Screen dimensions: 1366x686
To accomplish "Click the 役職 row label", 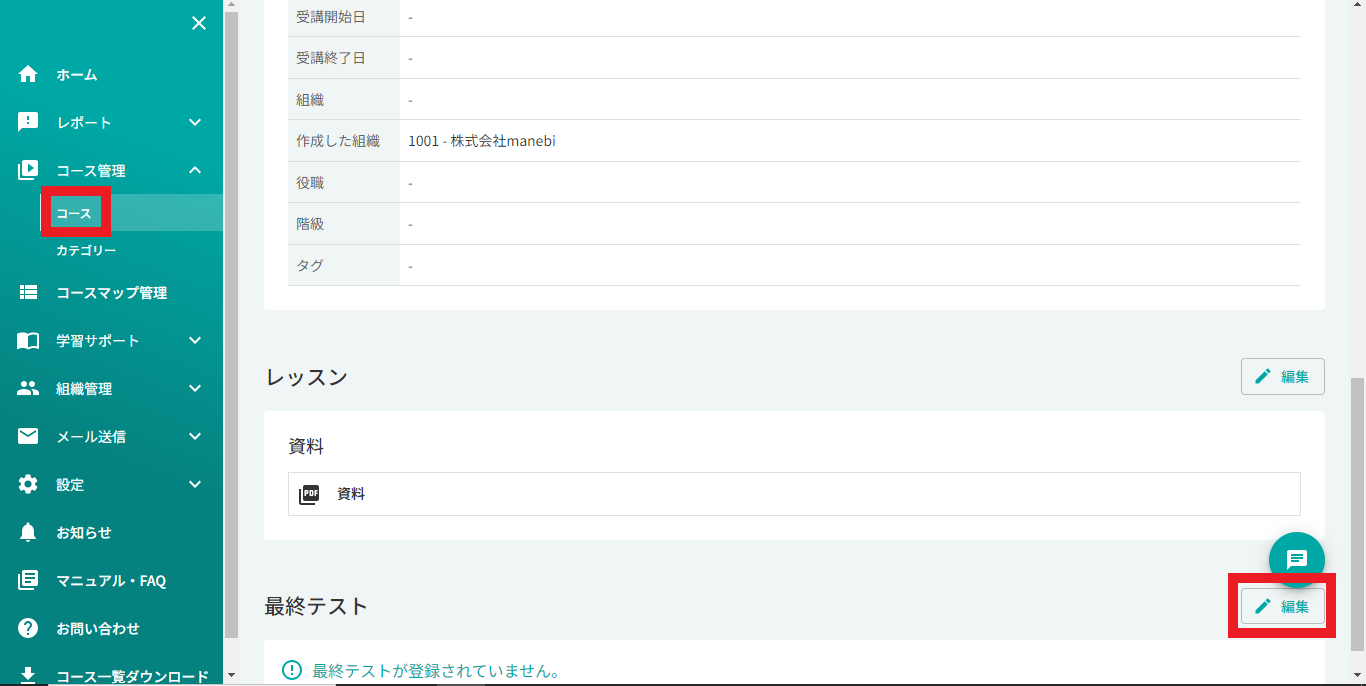I will 310,183.
